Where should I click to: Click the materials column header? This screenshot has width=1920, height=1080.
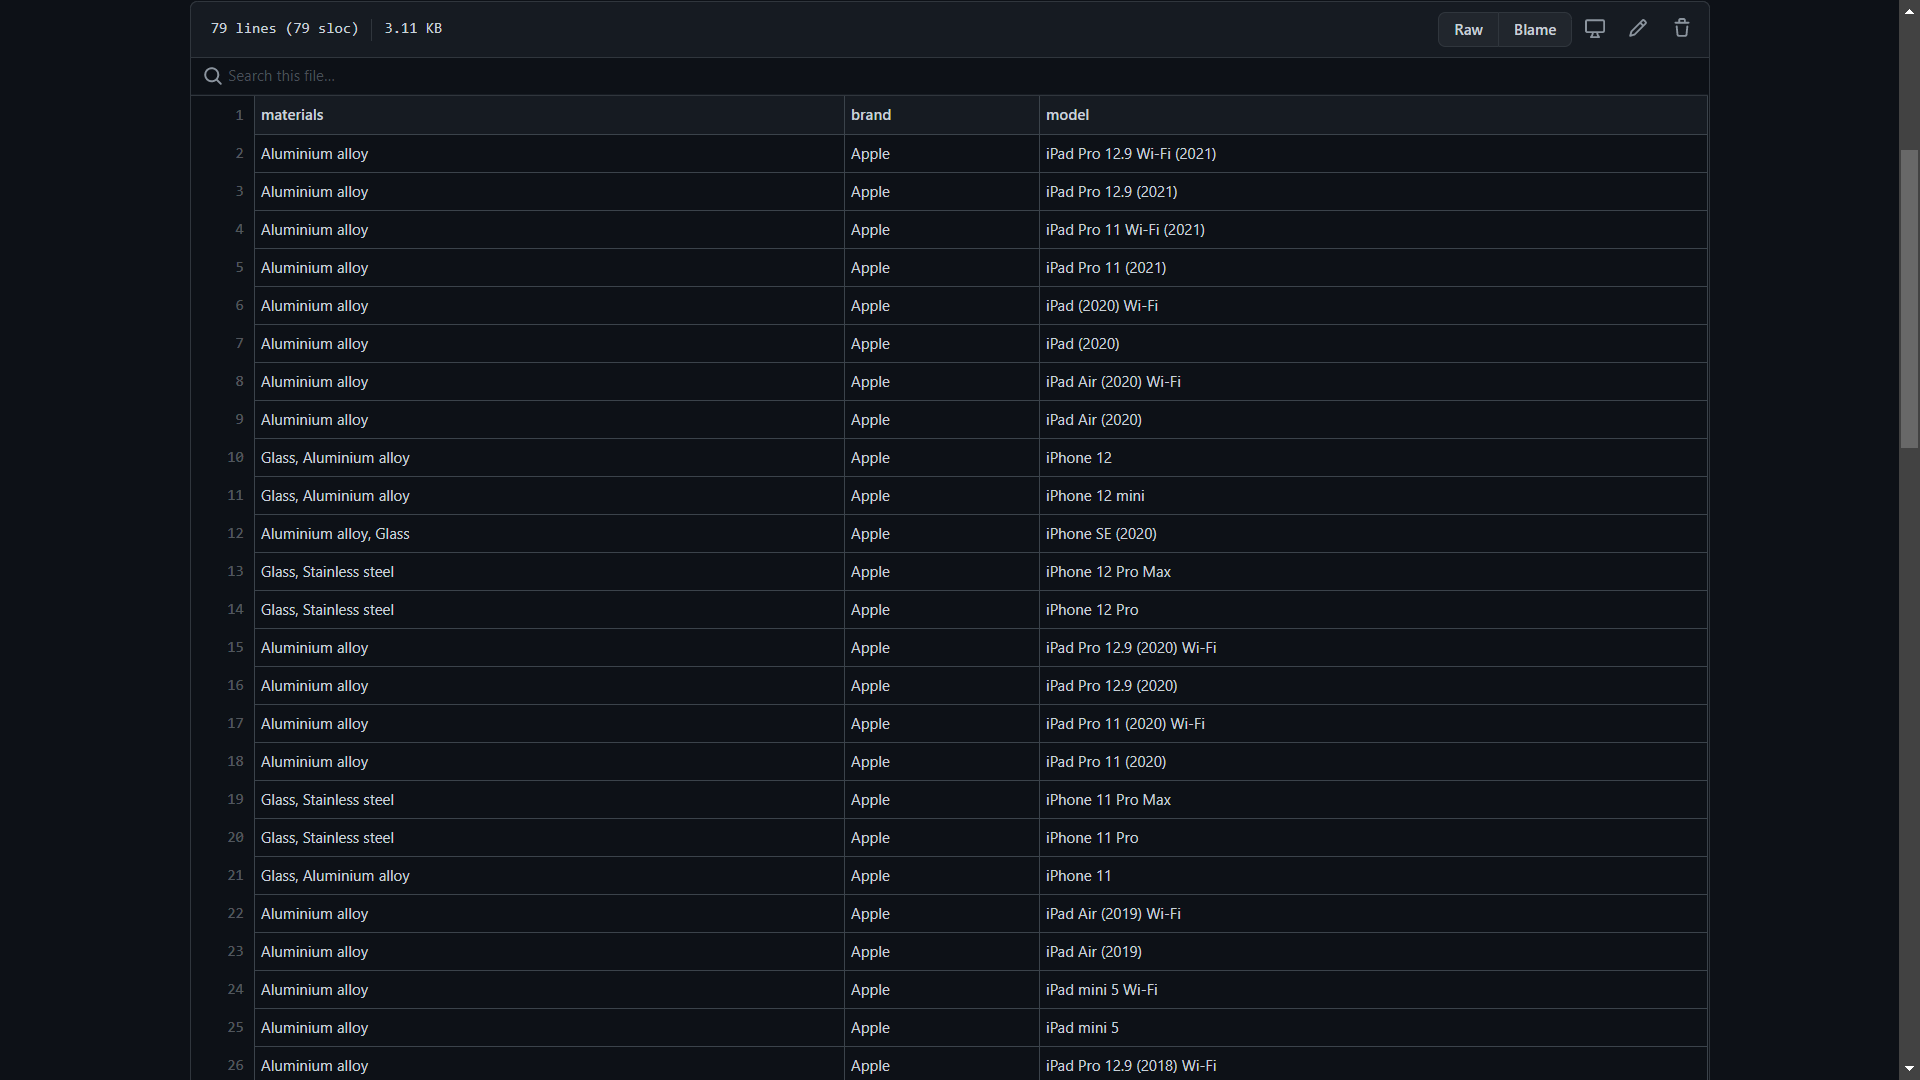tap(292, 115)
